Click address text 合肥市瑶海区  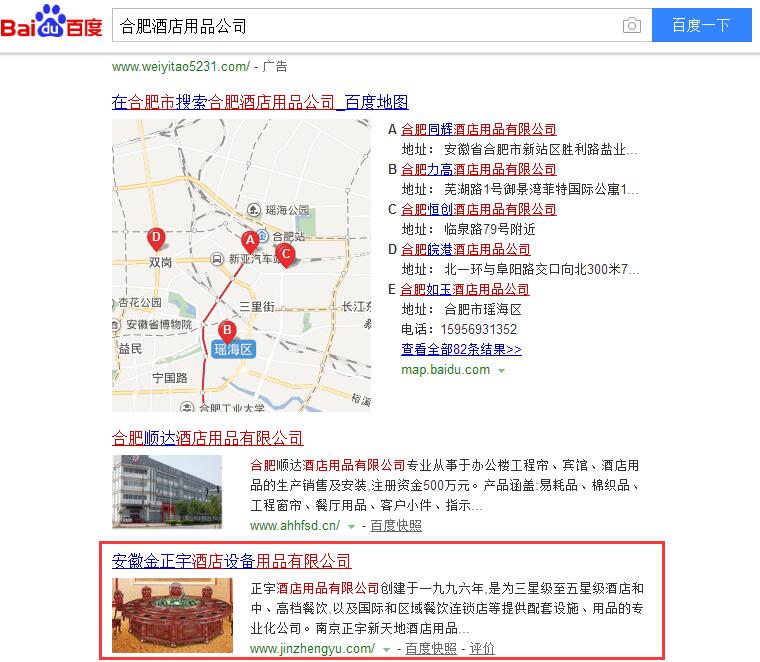click(483, 309)
